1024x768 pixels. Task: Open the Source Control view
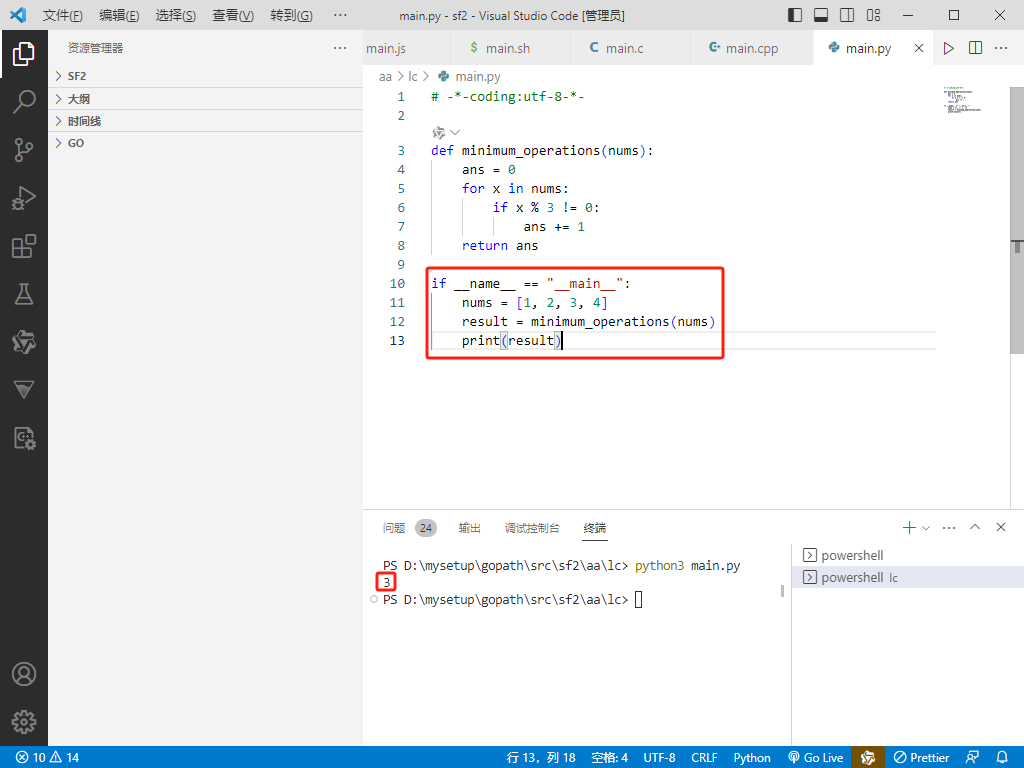pos(24,150)
